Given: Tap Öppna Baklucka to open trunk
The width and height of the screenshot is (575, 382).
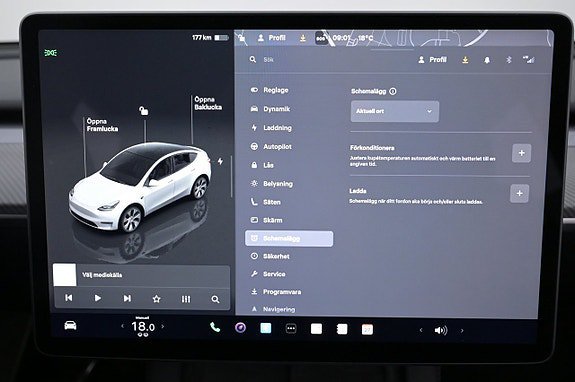Looking at the screenshot, I should (208, 103).
